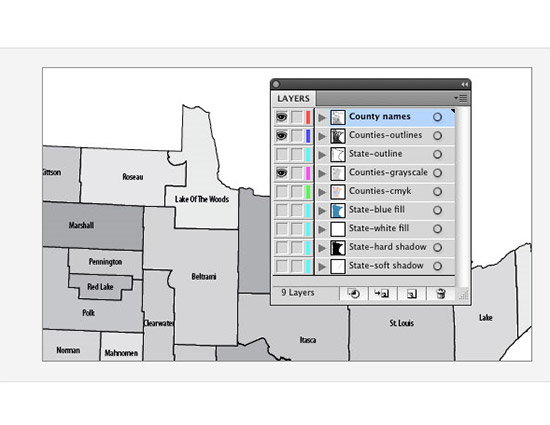The height and width of the screenshot is (425, 550).
Task: Click Create New Sublayer icon
Action: (382, 294)
